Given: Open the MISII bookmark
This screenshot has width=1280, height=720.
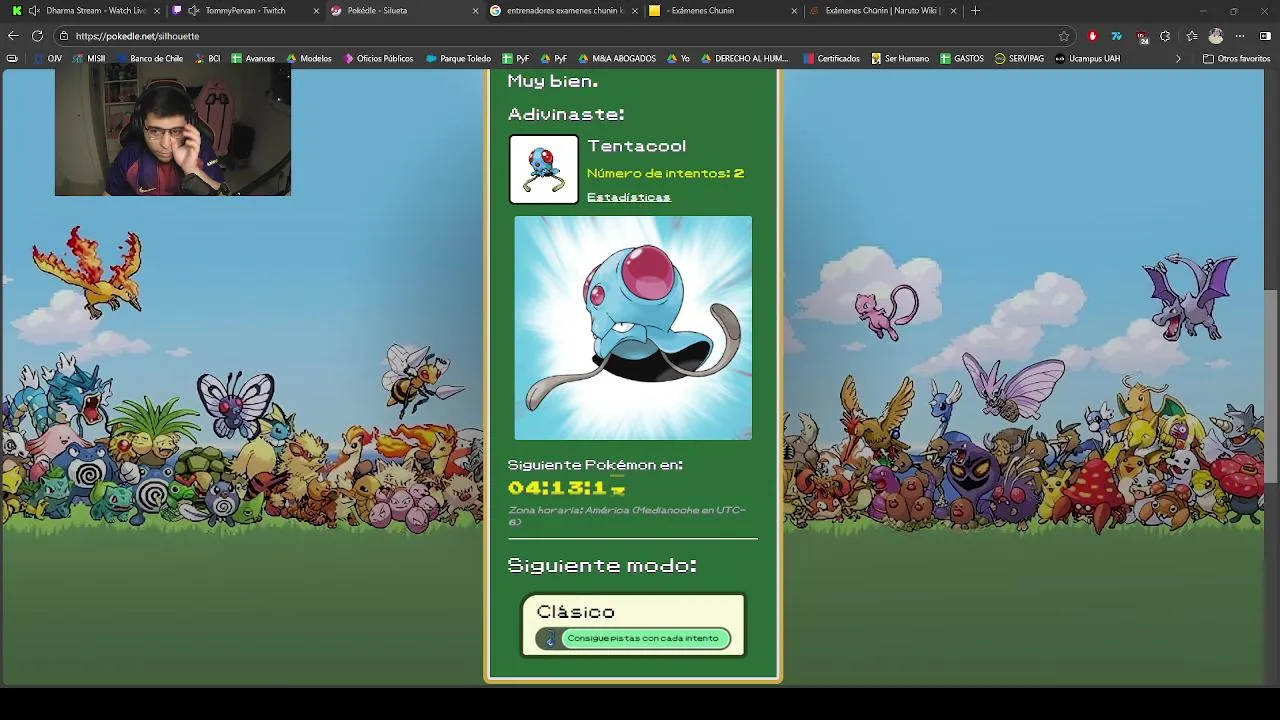Looking at the screenshot, I should 88,59.
